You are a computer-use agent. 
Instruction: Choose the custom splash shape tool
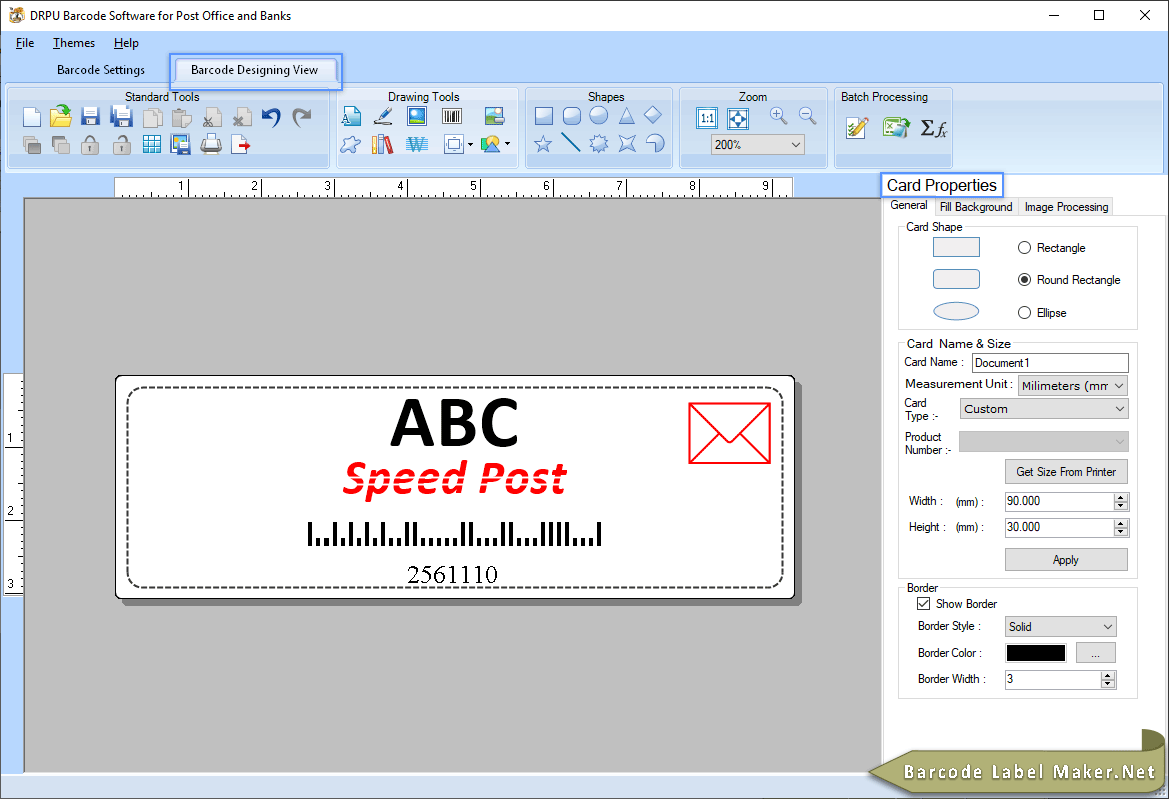click(350, 144)
